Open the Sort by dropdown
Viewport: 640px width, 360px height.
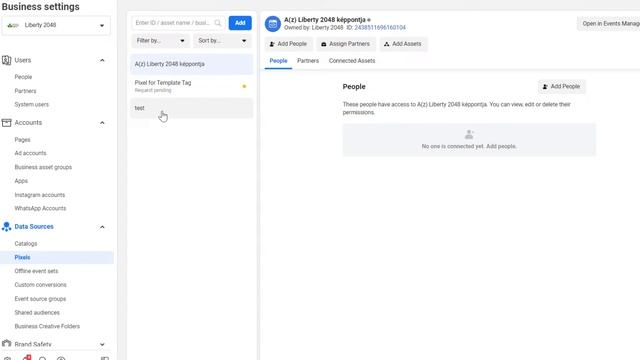point(222,41)
